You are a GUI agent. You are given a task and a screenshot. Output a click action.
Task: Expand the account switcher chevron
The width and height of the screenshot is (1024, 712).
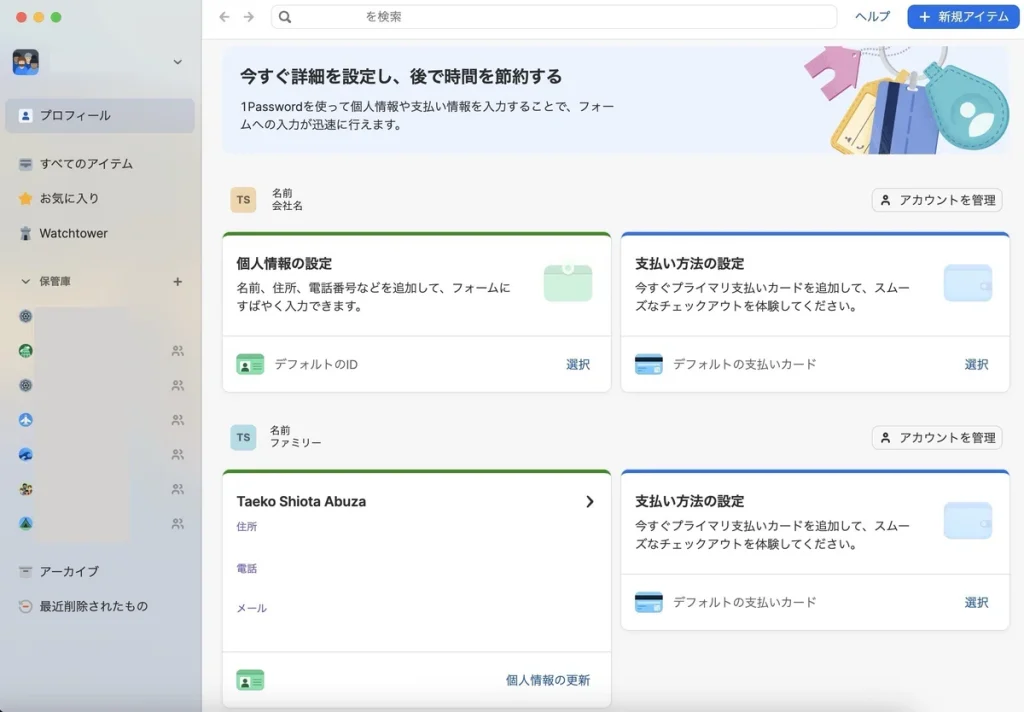pyautogui.click(x=178, y=62)
